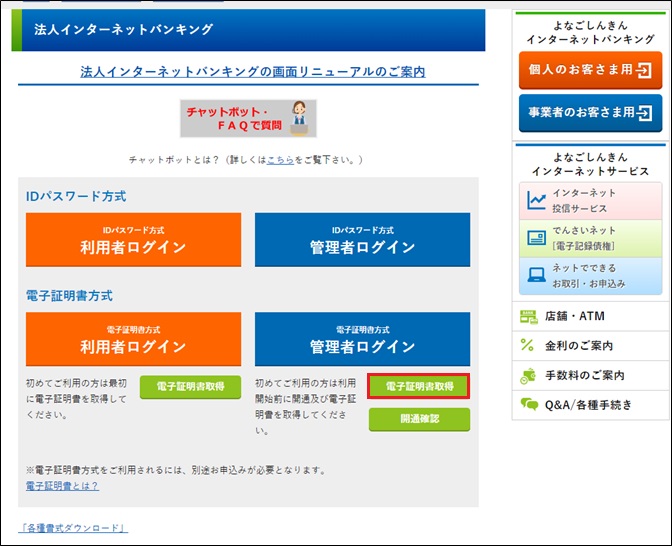The width and height of the screenshot is (672, 546).
Task: Open the 電子証明書とは？ link
Action: (62, 486)
